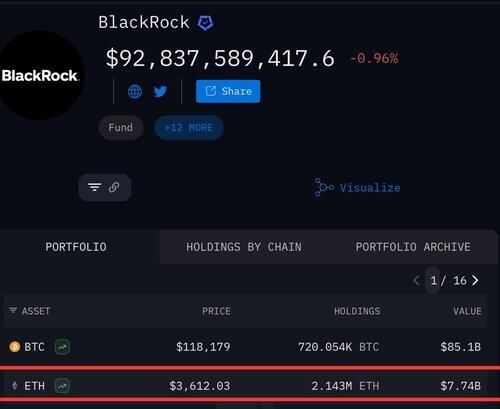The width and height of the screenshot is (500, 409).
Task: Click the BlackRock logo avatar
Action: (x=40, y=75)
